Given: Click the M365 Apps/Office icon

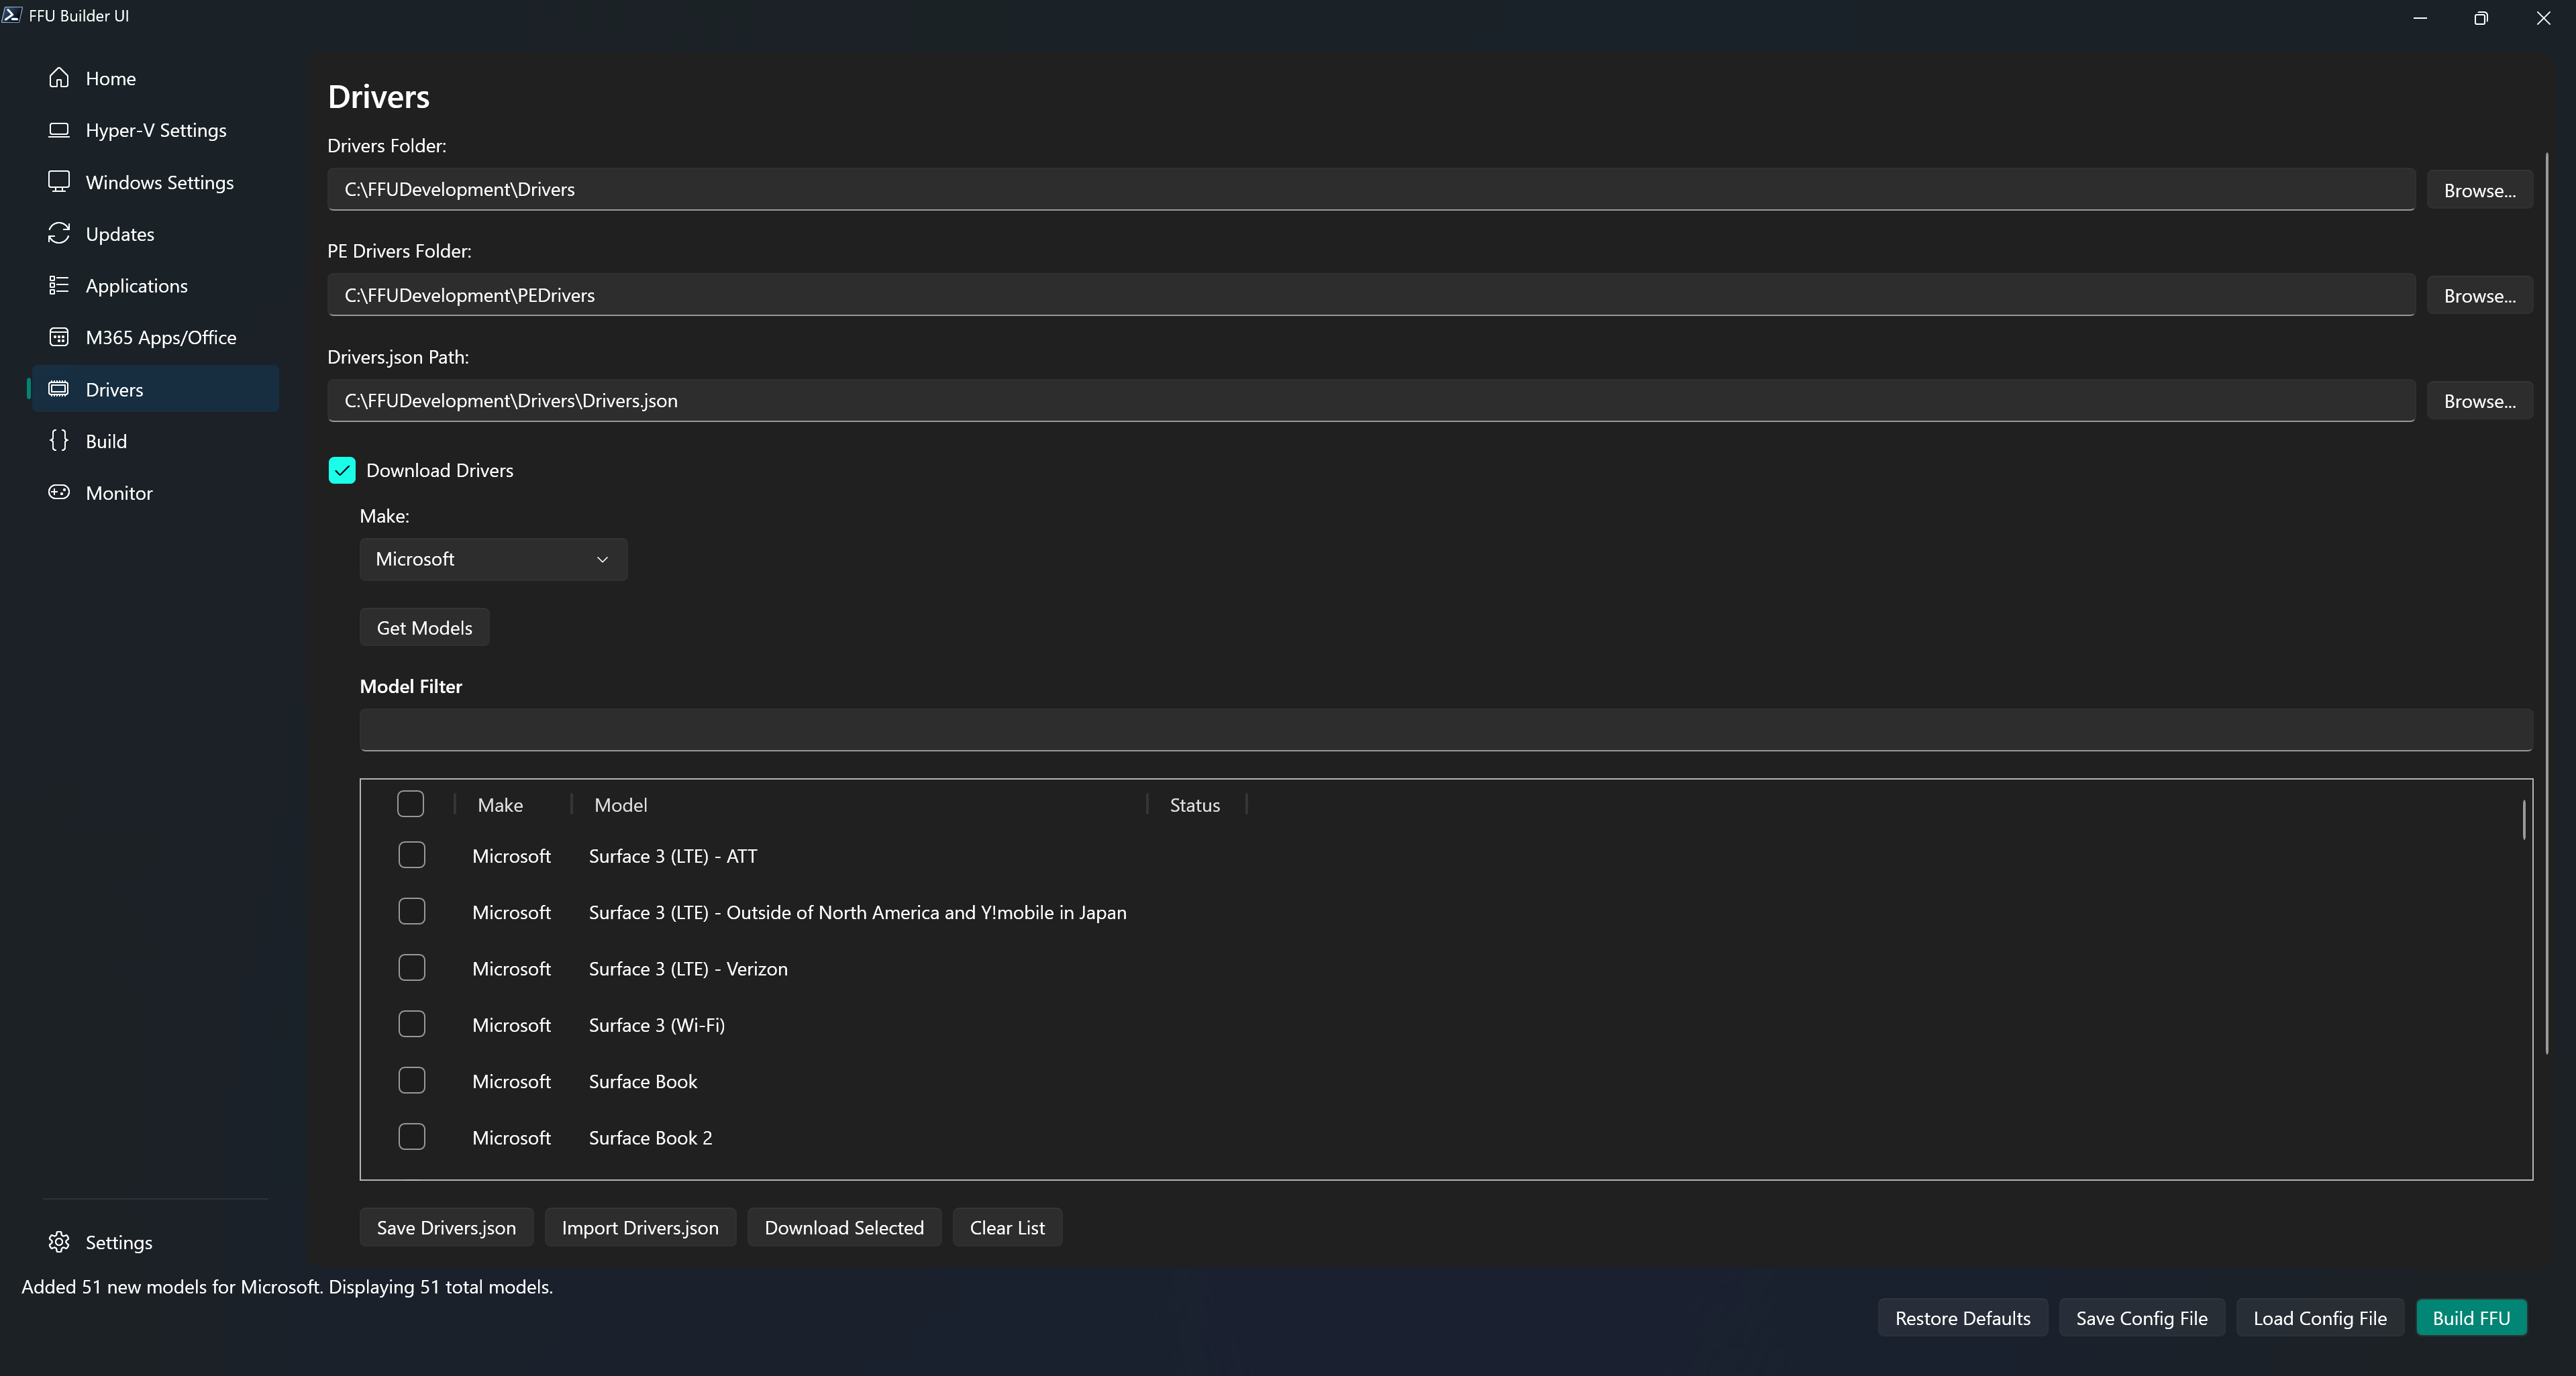Looking at the screenshot, I should [59, 338].
